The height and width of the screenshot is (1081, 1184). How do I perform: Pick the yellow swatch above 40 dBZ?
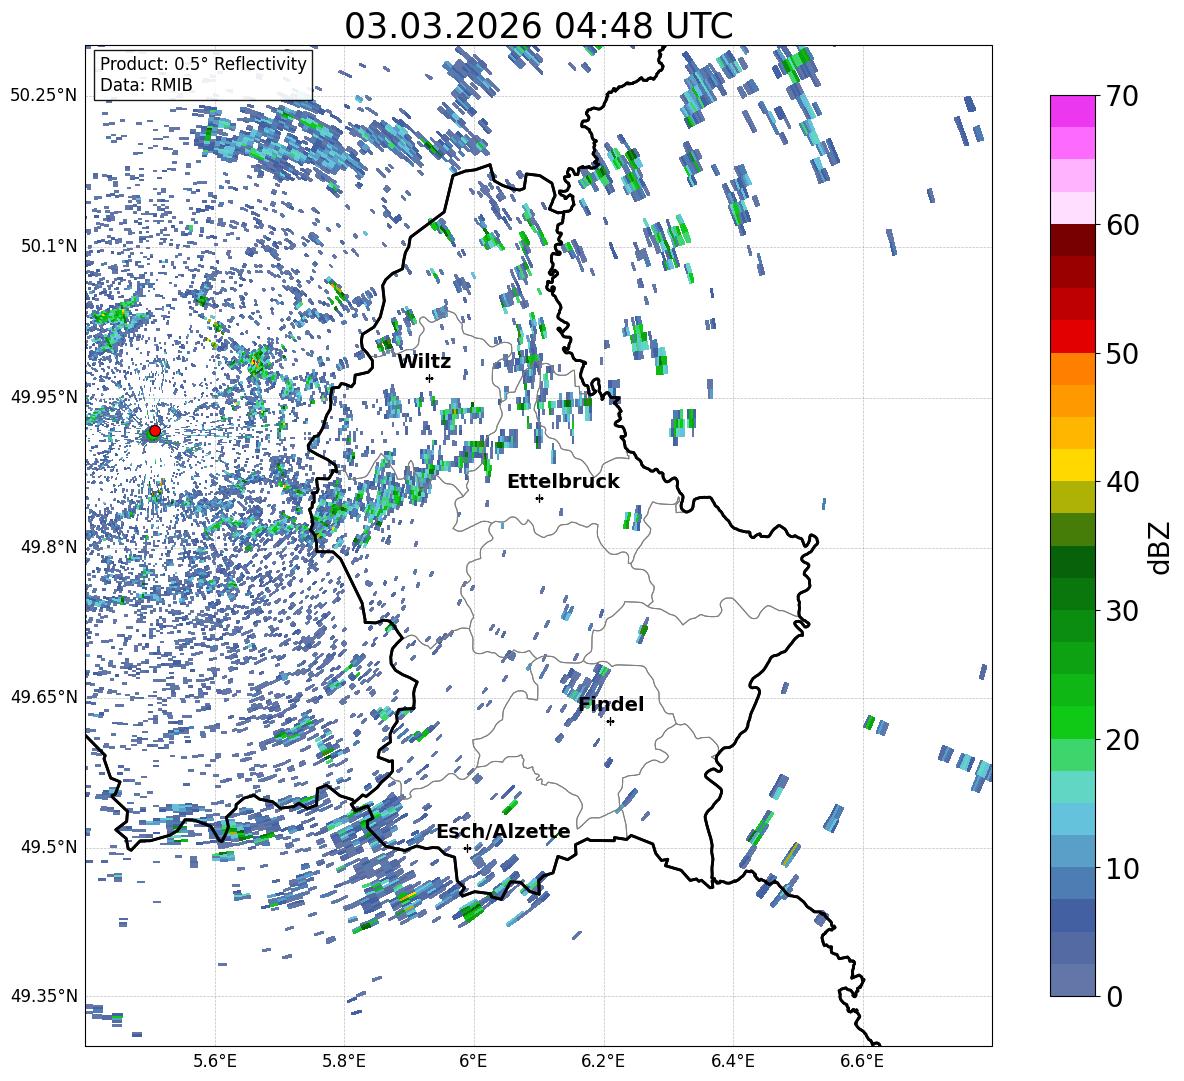pos(1073,465)
